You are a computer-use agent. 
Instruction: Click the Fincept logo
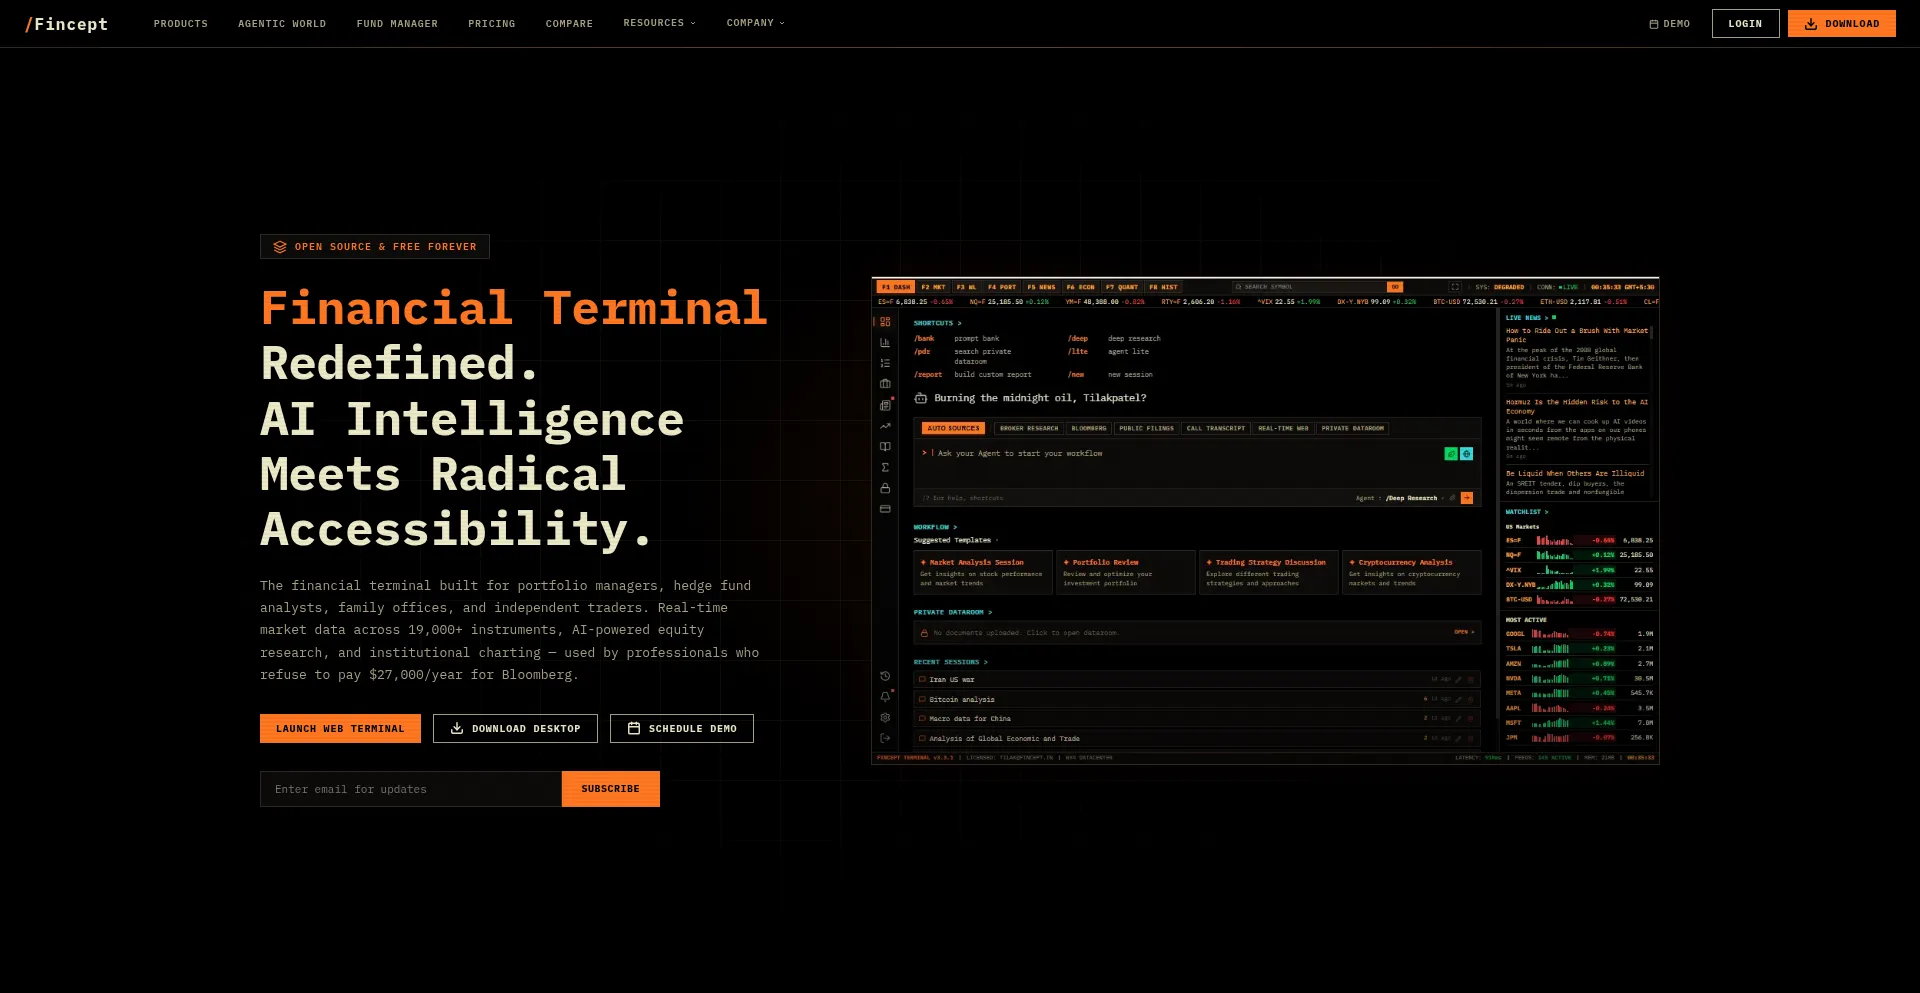(x=66, y=24)
